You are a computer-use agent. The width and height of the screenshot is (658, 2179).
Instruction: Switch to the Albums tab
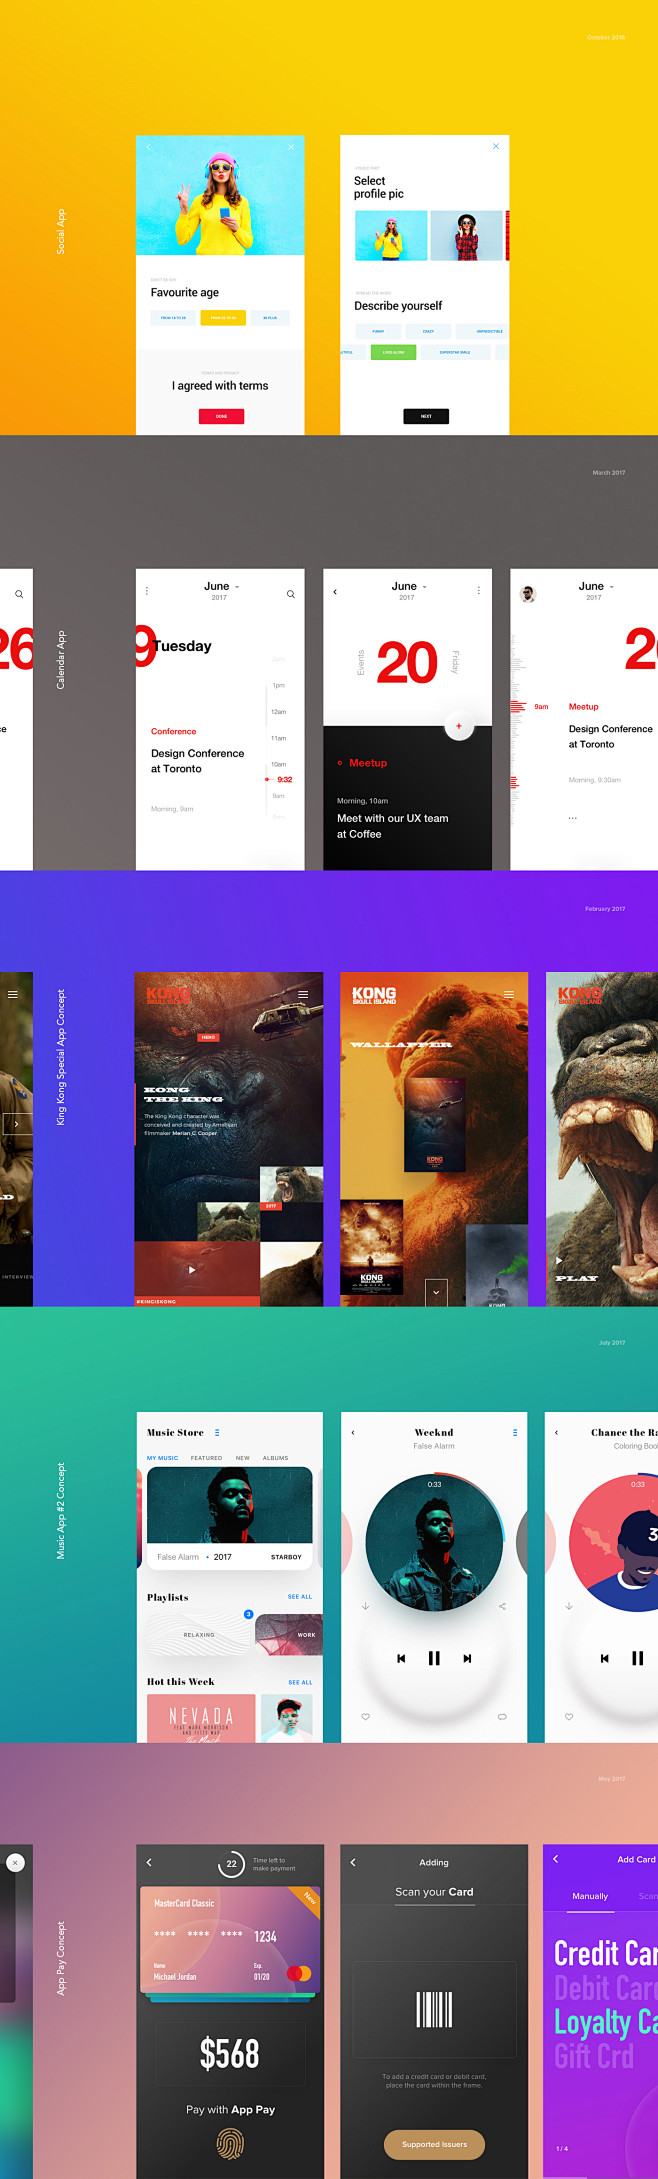[276, 1458]
